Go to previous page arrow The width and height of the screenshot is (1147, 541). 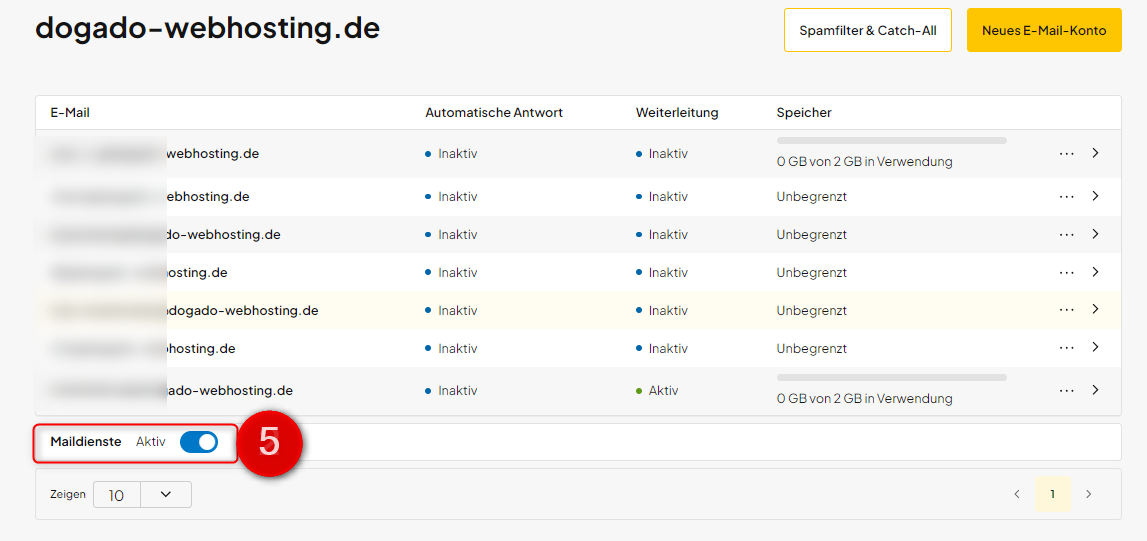[1017, 494]
